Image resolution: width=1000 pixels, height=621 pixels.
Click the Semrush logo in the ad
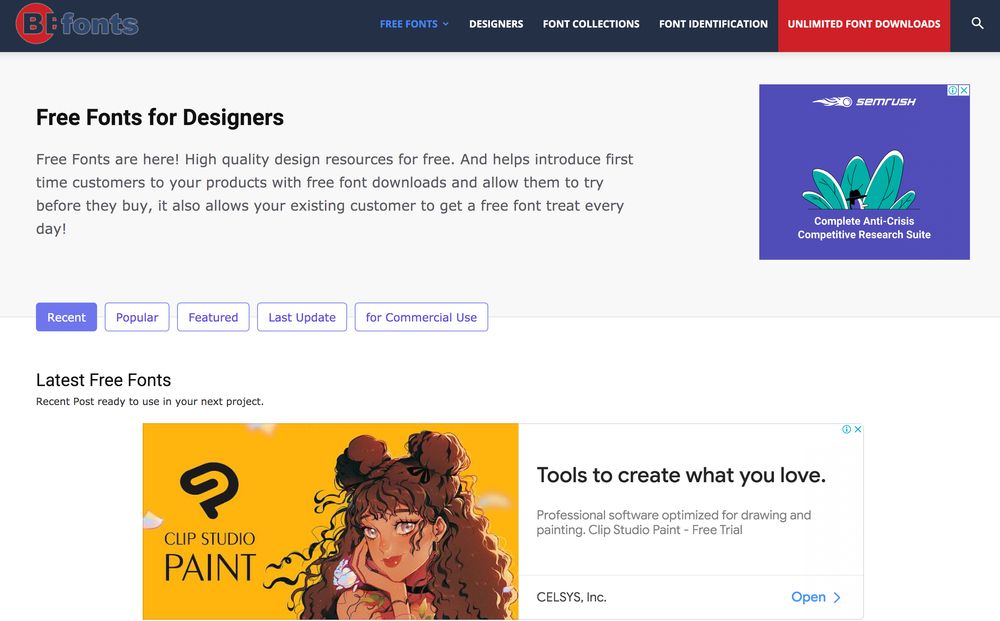click(x=864, y=102)
